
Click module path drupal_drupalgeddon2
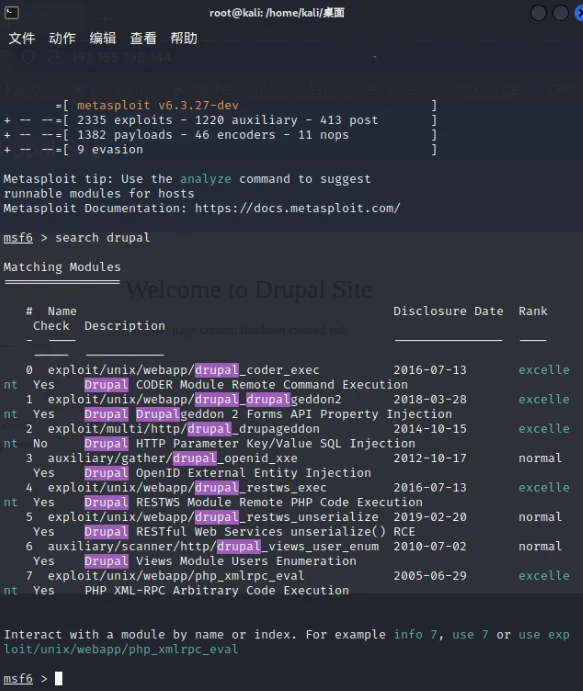click(194, 399)
